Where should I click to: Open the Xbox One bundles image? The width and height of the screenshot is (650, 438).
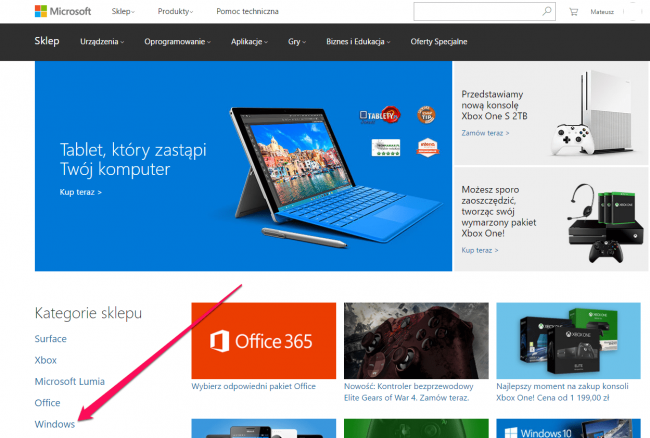pos(568,341)
